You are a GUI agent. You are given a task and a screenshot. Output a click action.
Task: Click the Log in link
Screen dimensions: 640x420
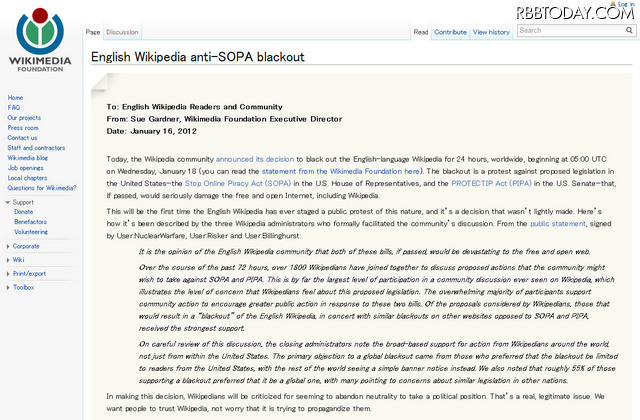tap(626, 4)
